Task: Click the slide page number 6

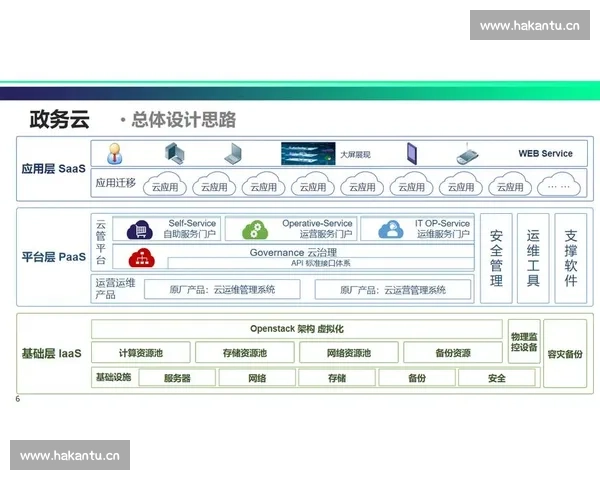Action: tap(18, 399)
